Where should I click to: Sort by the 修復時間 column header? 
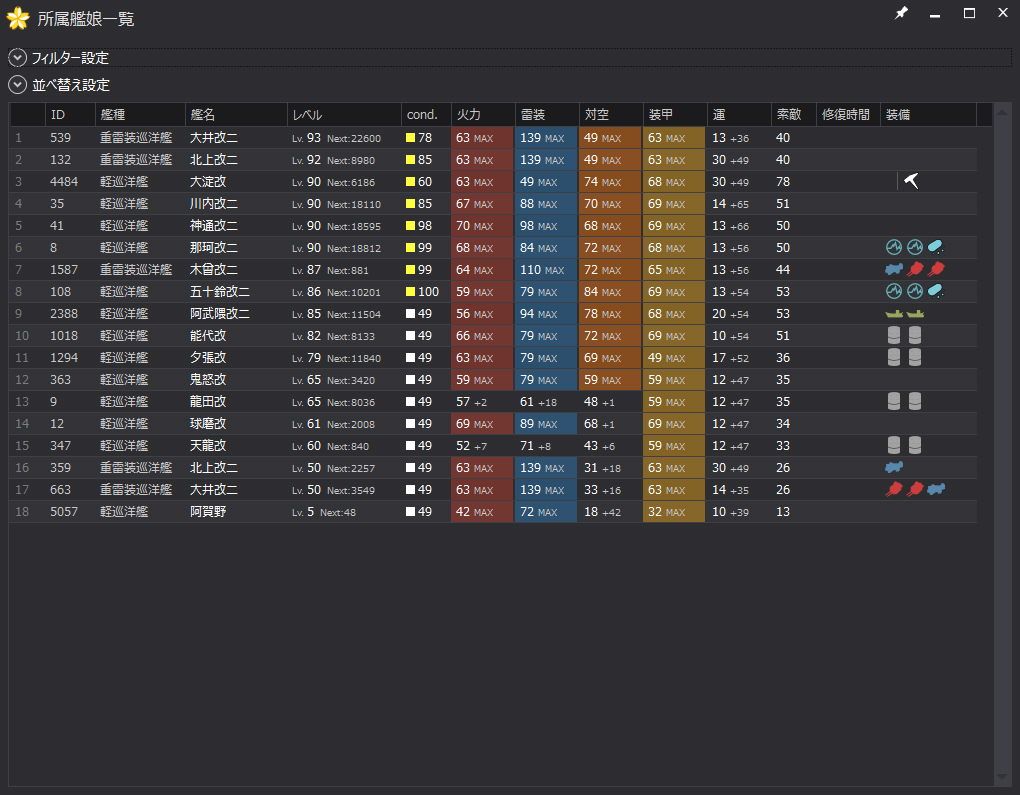[x=848, y=115]
